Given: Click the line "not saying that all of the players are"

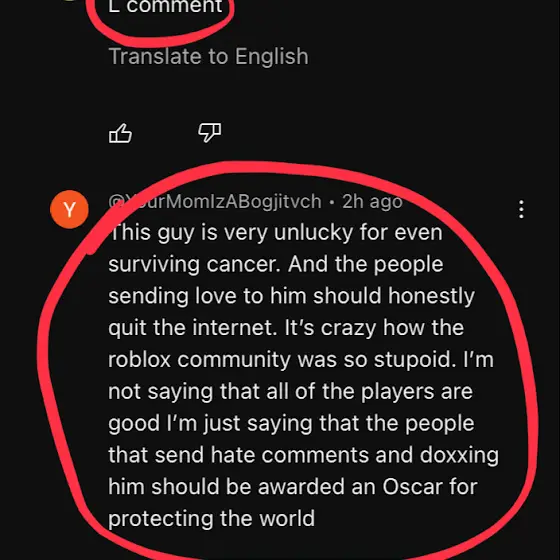Looking at the screenshot, I should (x=290, y=392).
